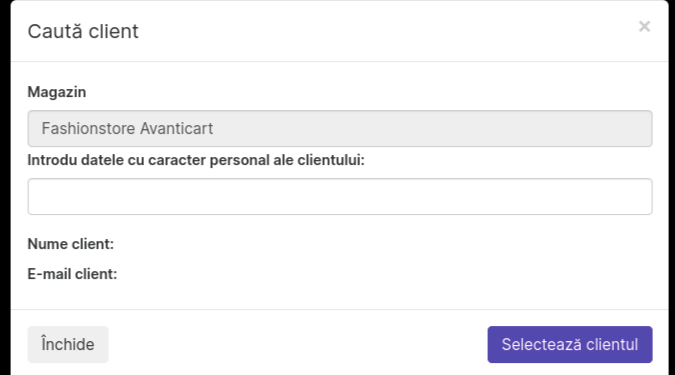This screenshot has width=675, height=375.
Task: Click empty area next to E-mail client
Action: [x=385, y=274]
